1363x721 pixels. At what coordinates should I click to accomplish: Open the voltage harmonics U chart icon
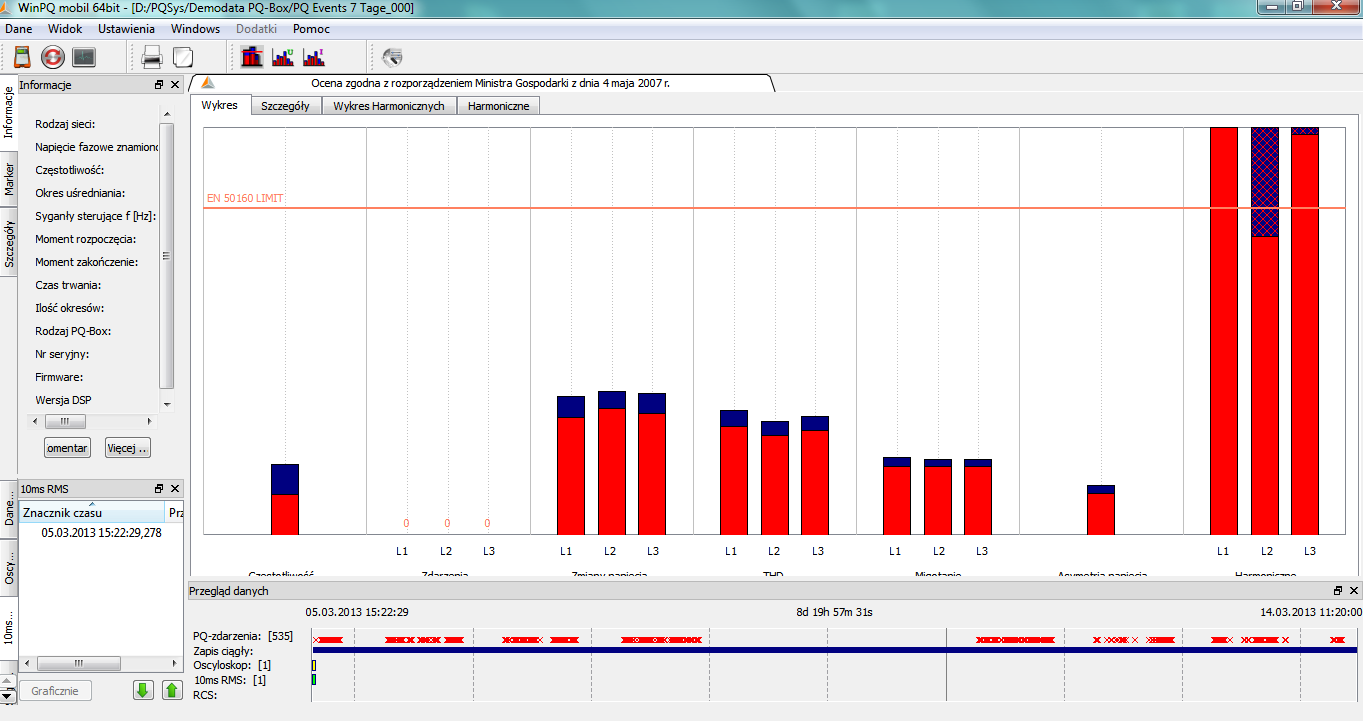(x=283, y=57)
